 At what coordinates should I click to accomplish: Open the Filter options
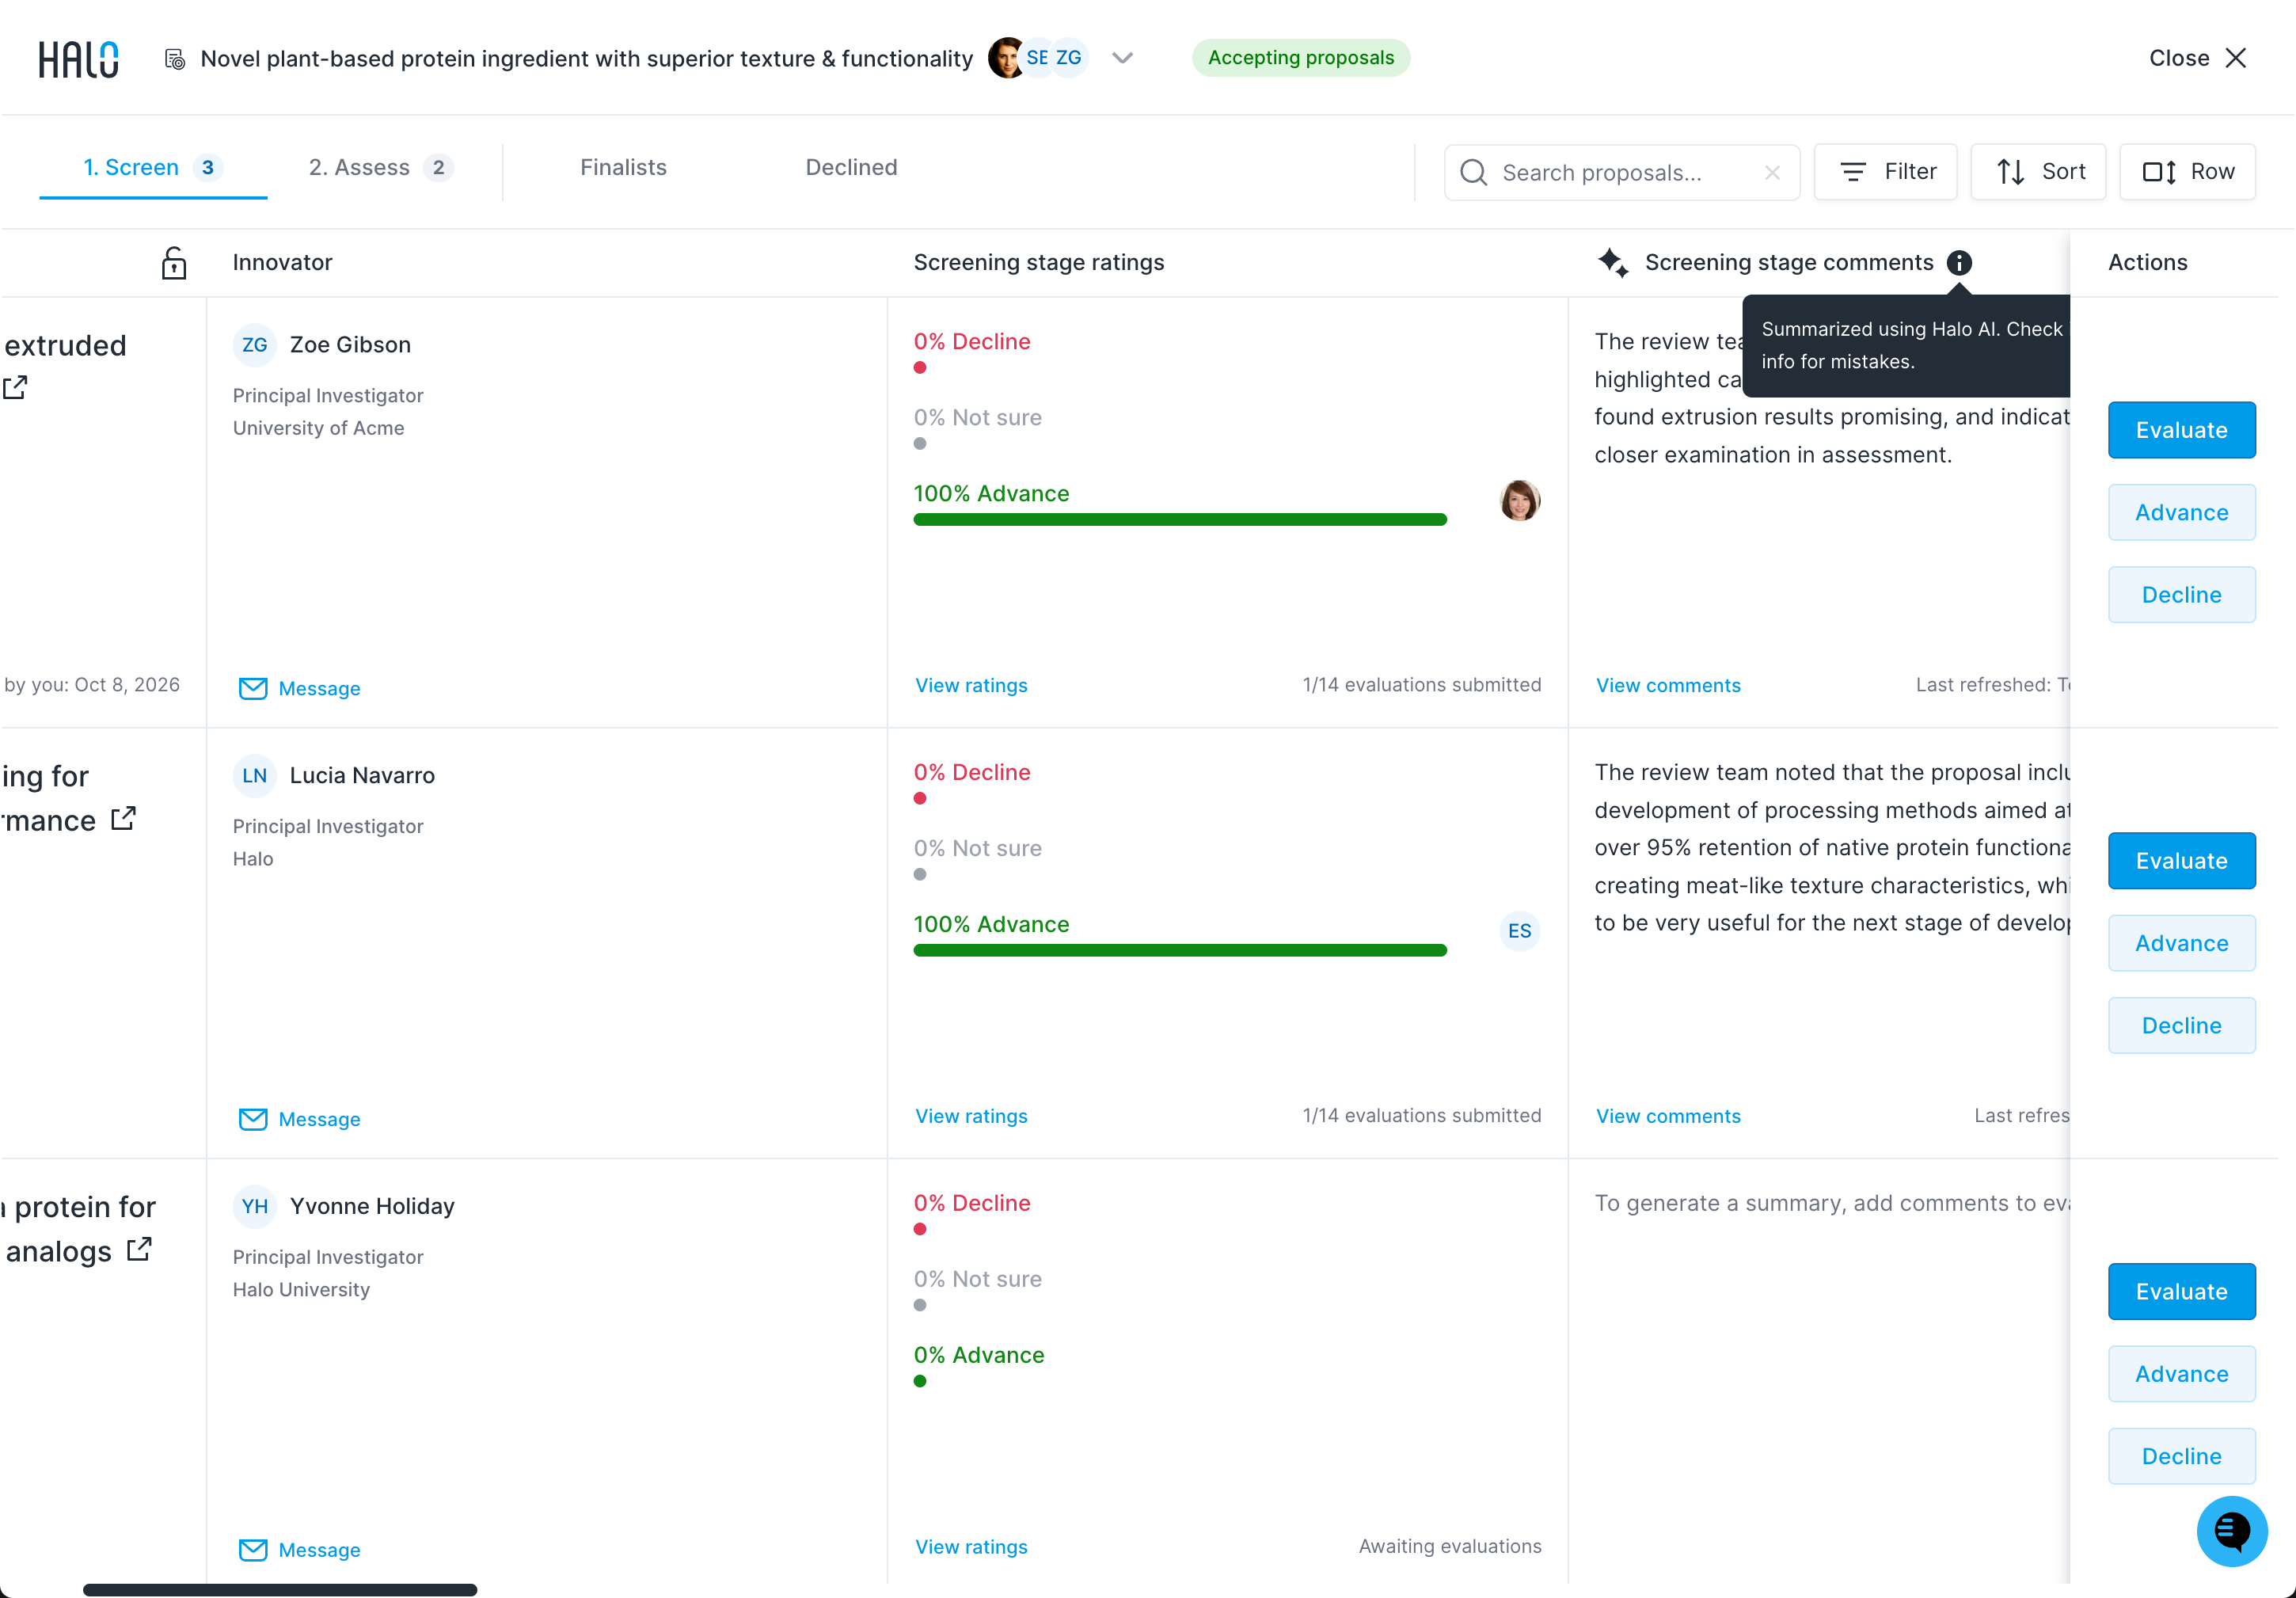[x=1886, y=172]
